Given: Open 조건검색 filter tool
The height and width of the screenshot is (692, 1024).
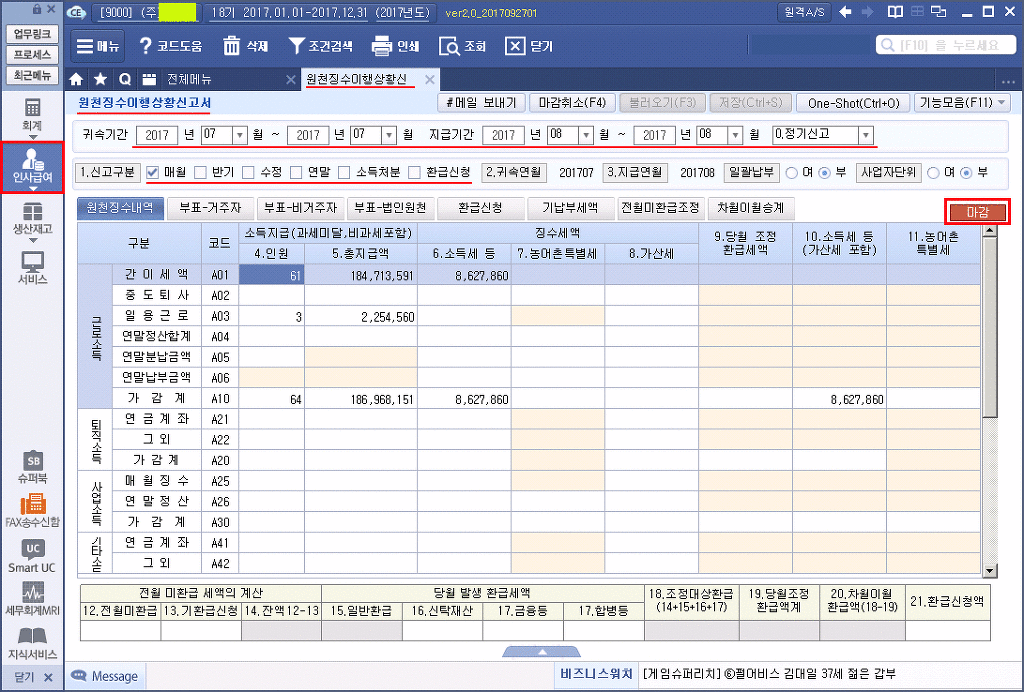Looking at the screenshot, I should tap(320, 46).
